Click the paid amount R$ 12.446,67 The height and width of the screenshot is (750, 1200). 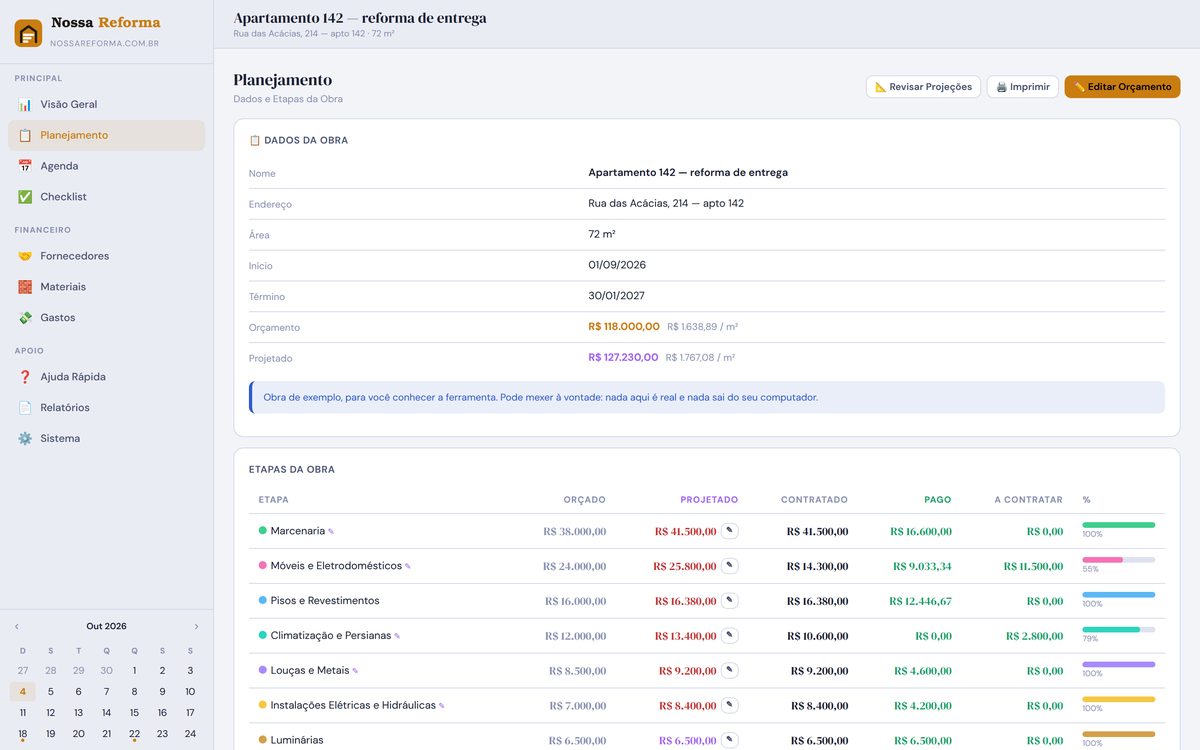coord(920,602)
